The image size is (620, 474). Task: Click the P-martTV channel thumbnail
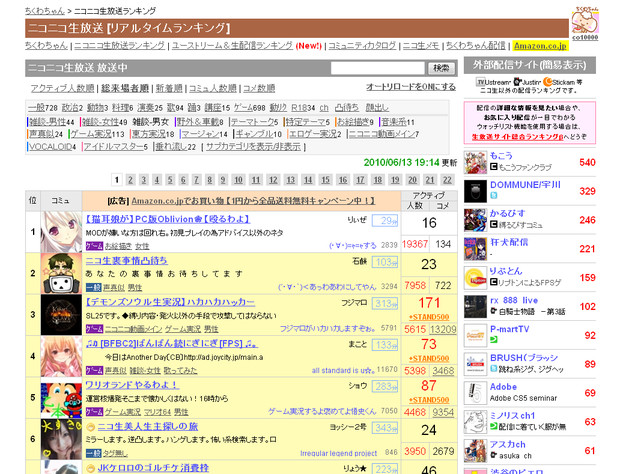(475, 336)
